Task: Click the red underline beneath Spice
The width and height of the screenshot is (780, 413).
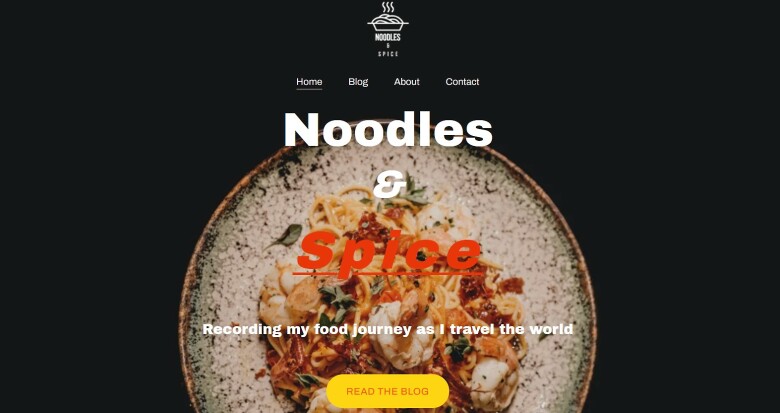Action: tap(388, 273)
